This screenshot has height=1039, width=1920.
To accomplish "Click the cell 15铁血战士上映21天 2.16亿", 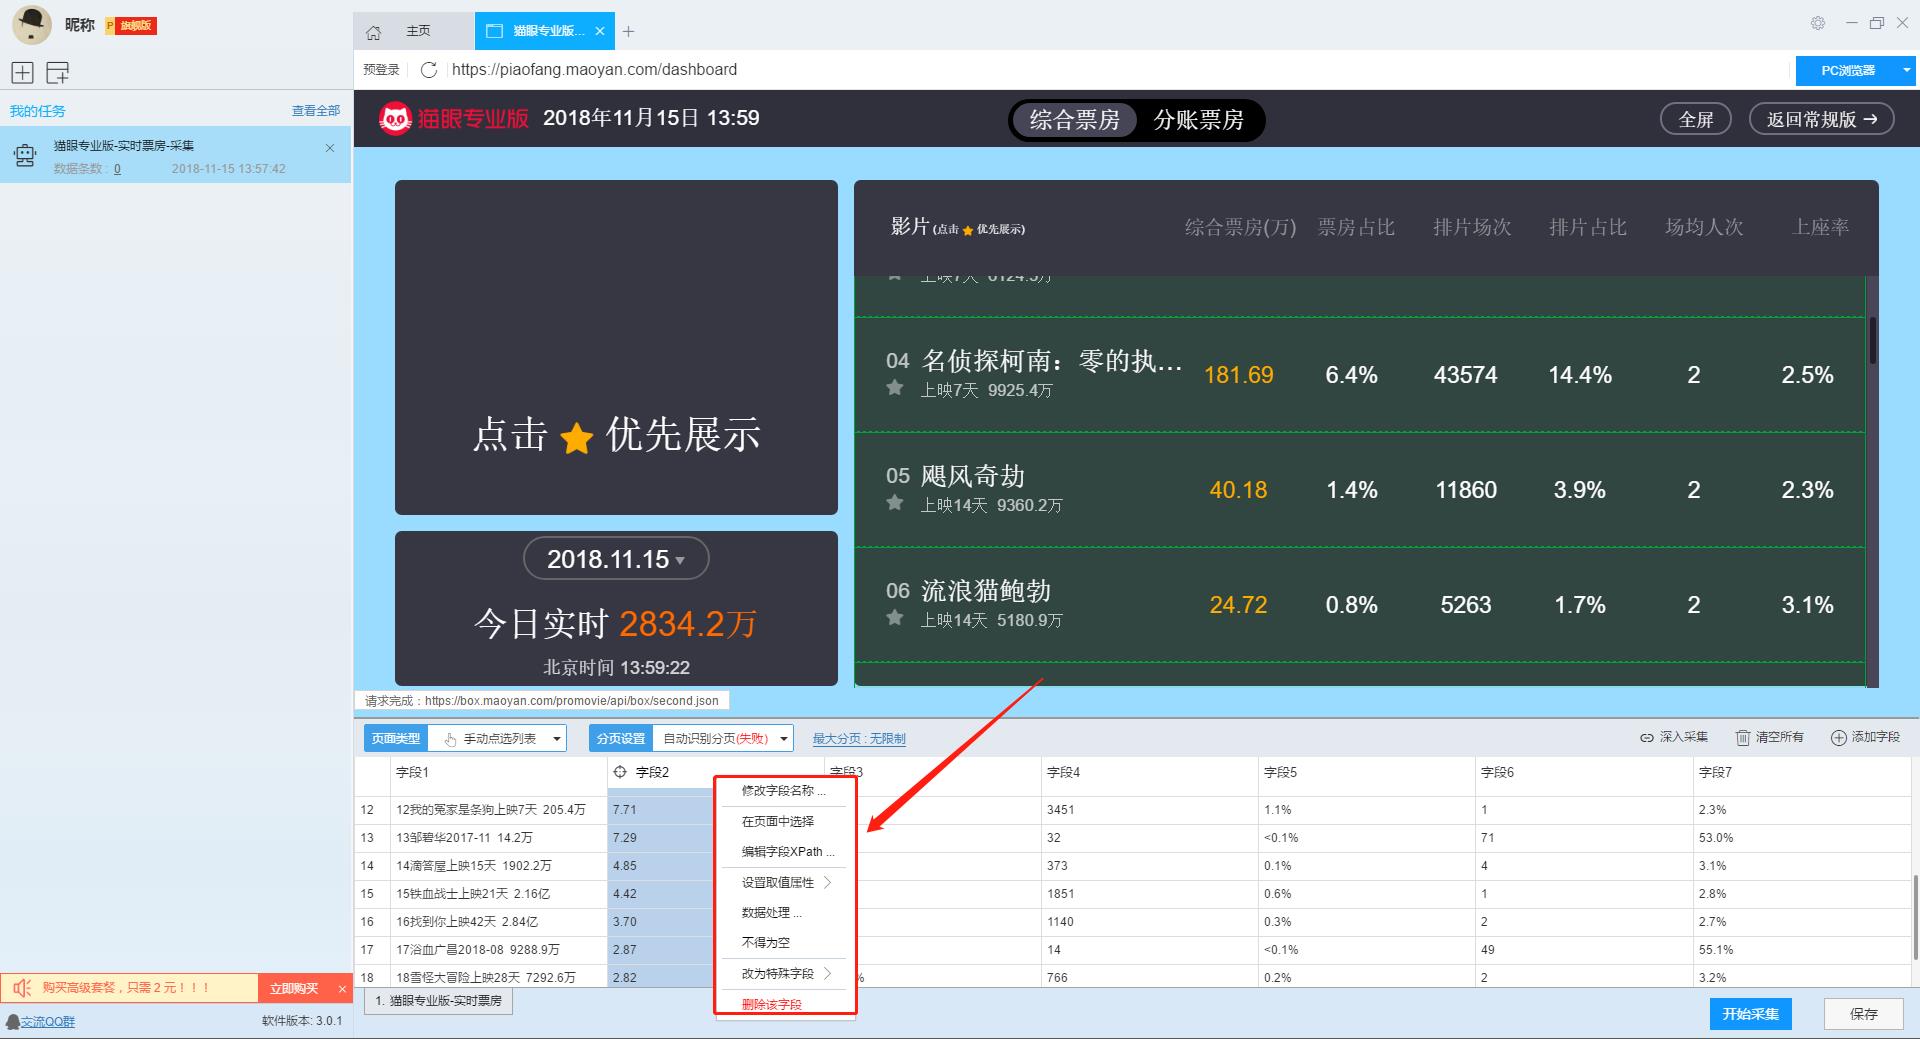I will point(498,894).
